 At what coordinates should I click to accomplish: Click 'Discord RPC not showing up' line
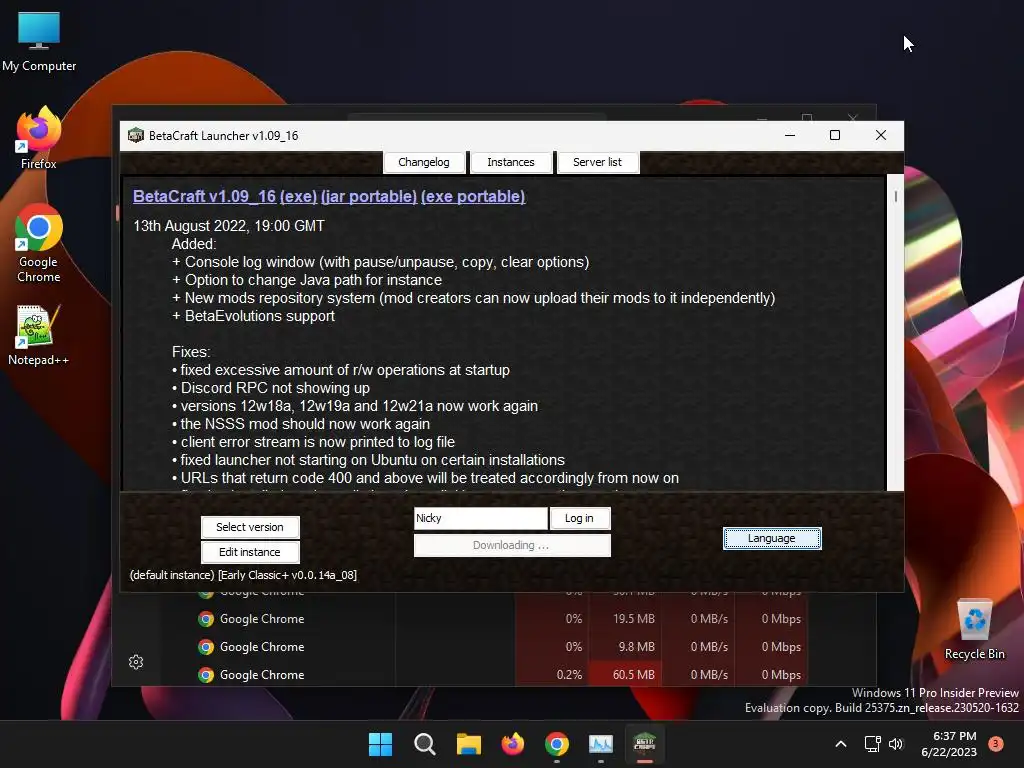[x=270, y=388]
